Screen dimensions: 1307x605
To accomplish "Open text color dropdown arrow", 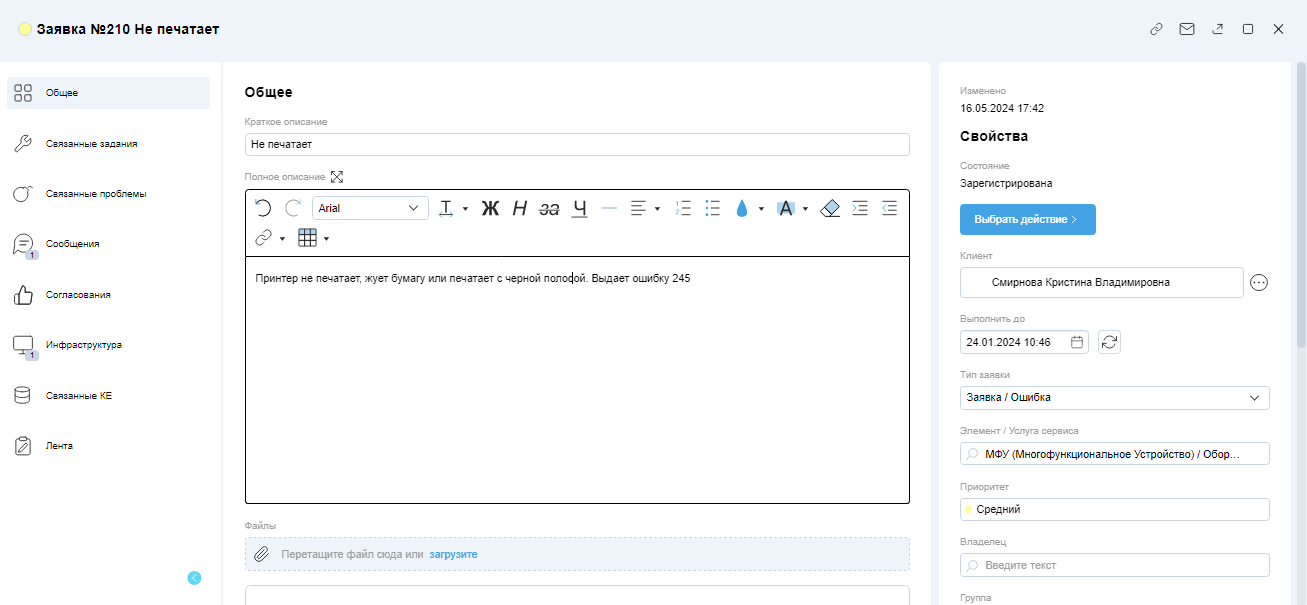I will click(x=761, y=209).
